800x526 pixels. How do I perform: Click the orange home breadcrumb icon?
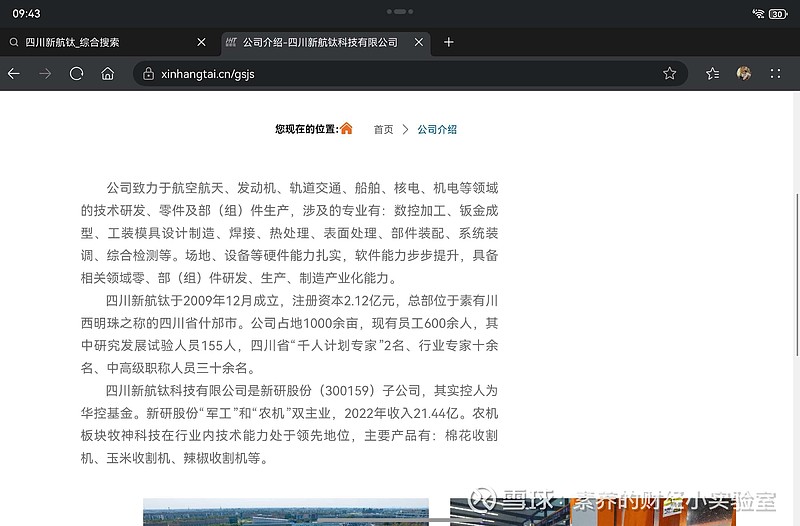click(x=346, y=129)
